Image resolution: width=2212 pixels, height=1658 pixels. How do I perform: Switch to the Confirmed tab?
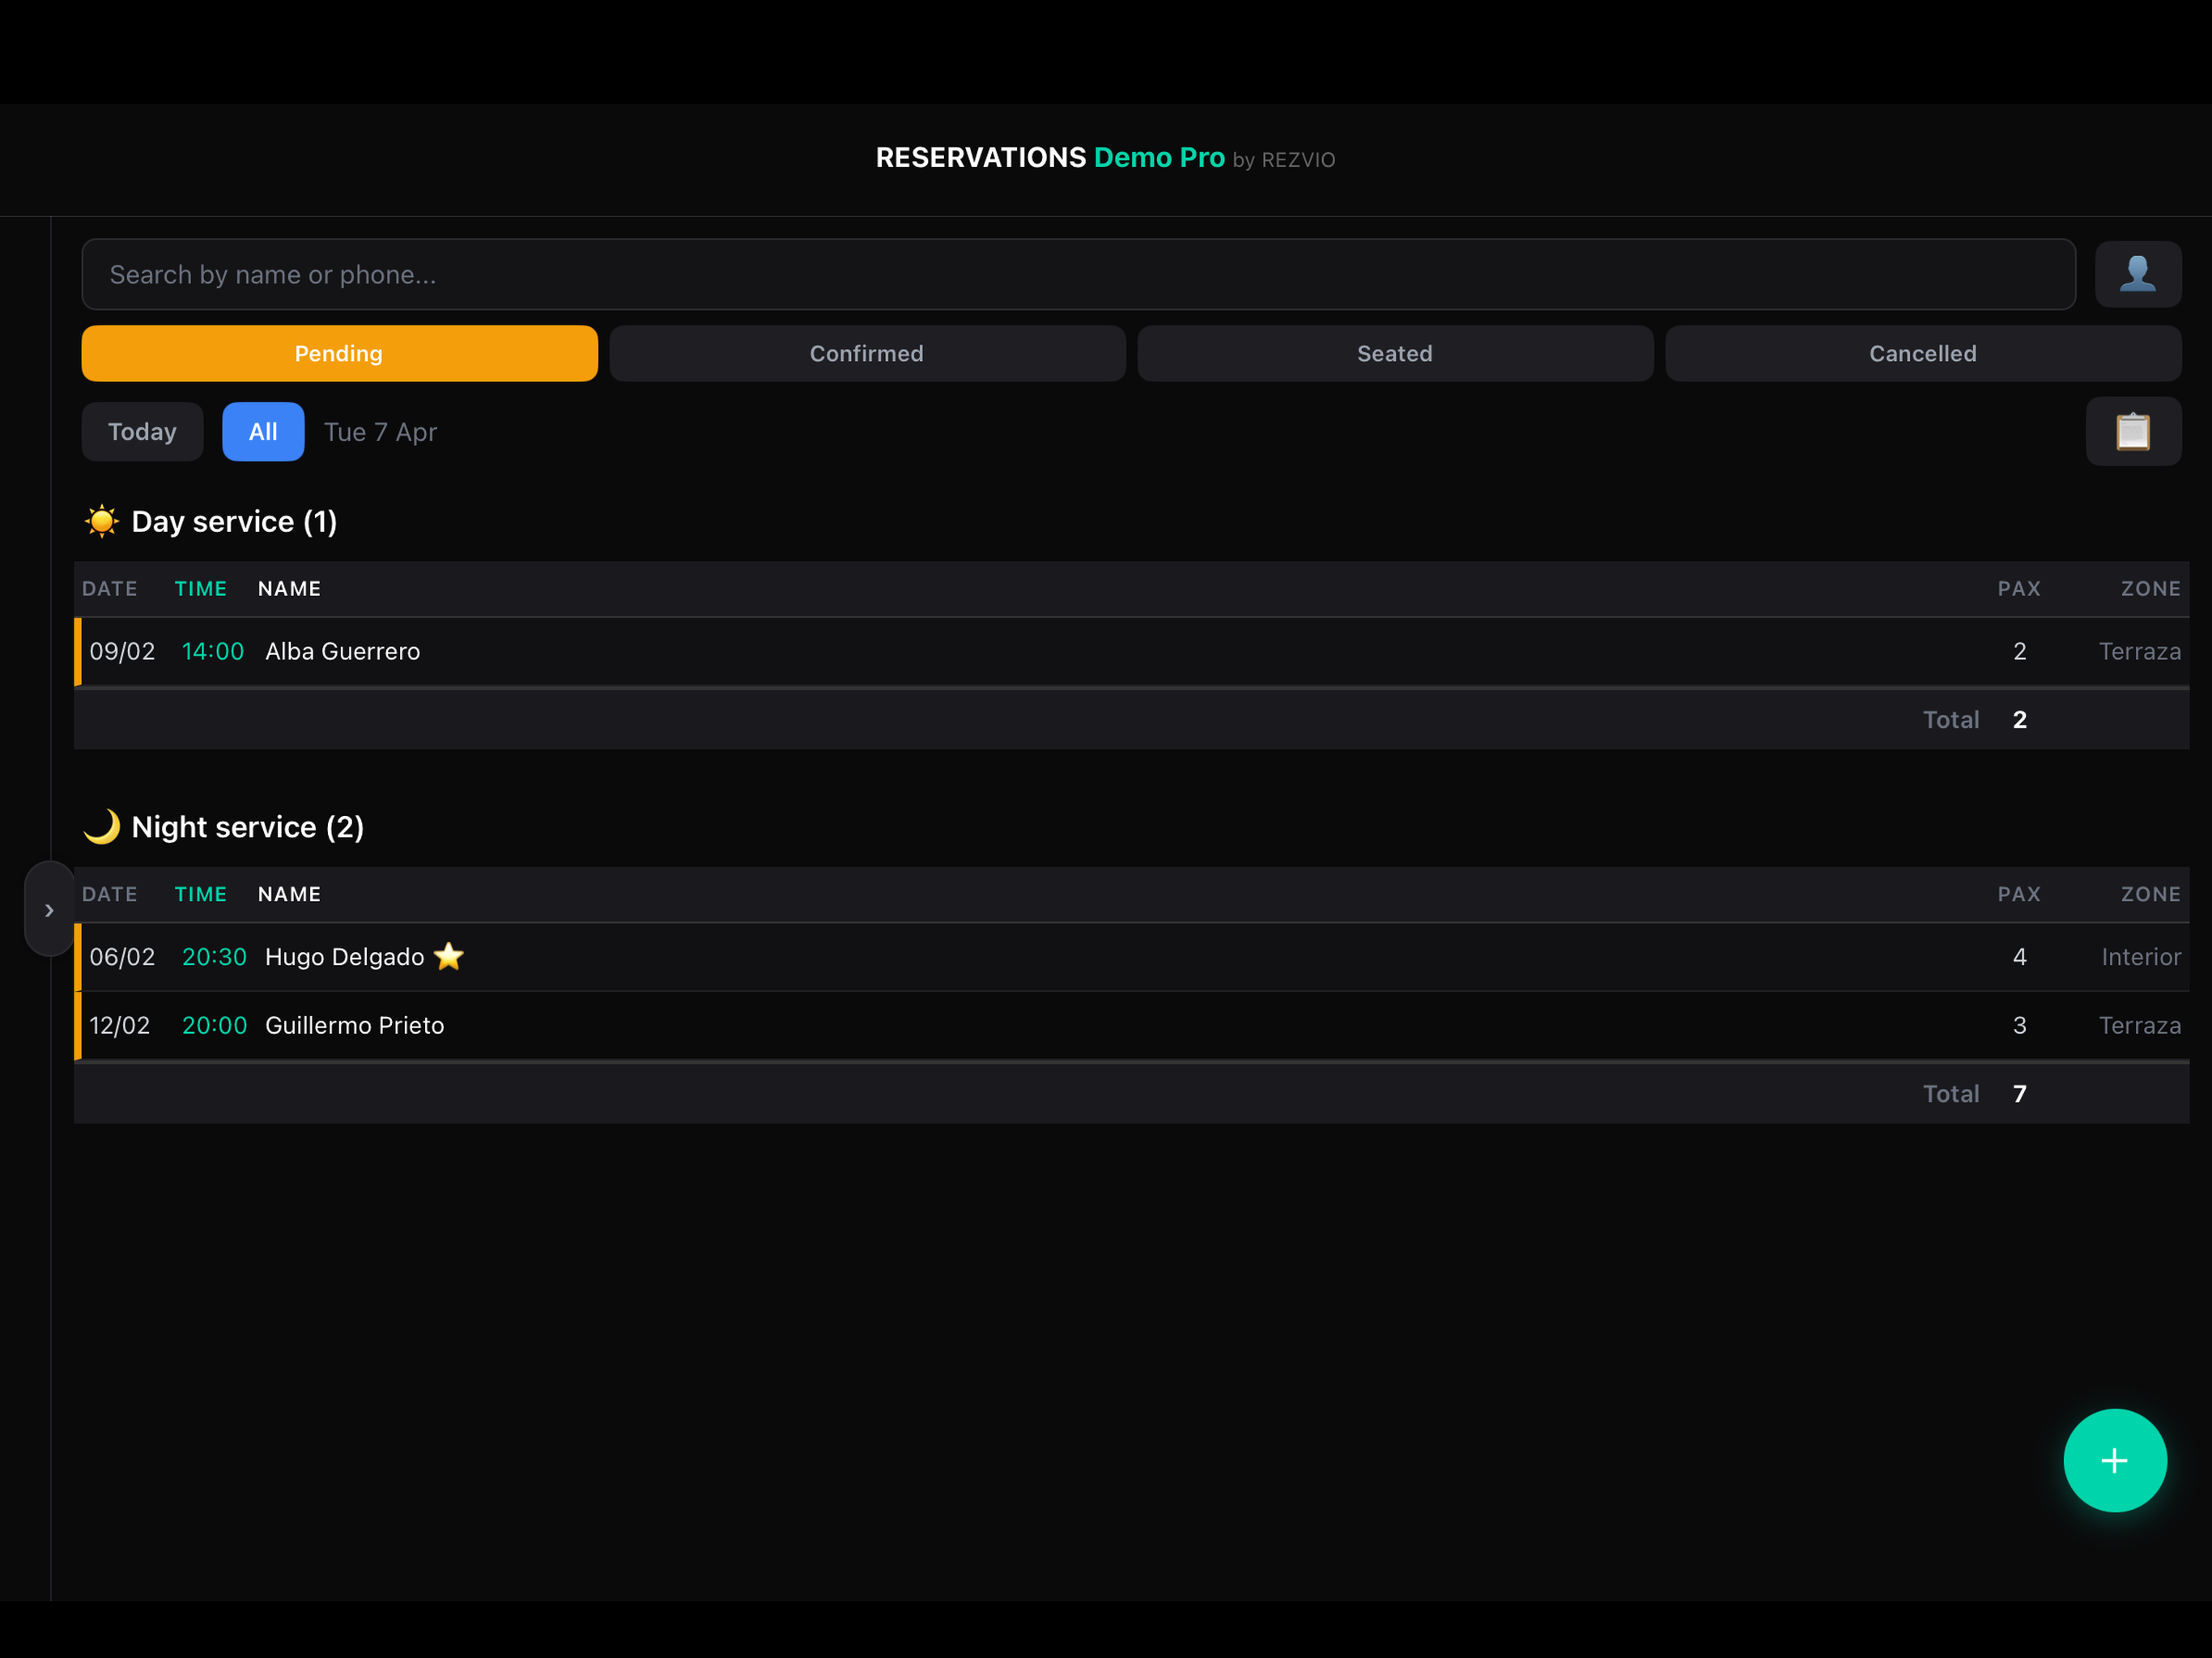click(x=867, y=353)
